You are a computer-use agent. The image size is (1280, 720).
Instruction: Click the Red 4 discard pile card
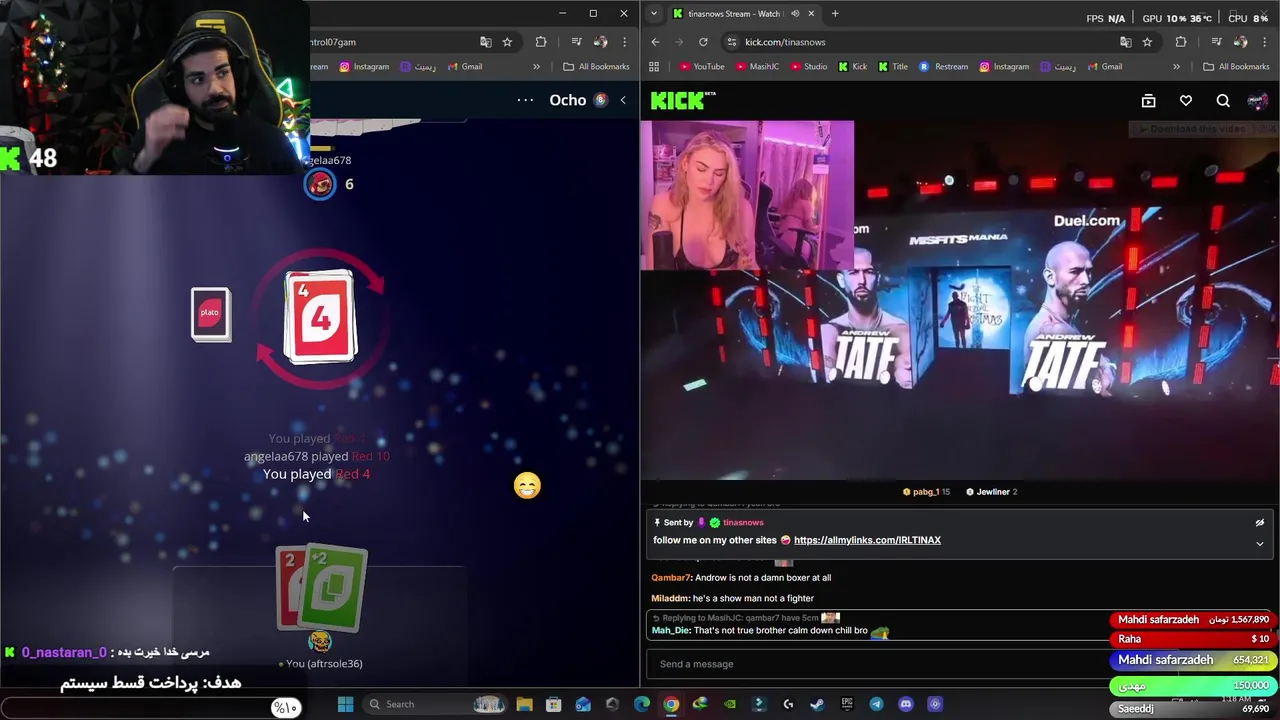click(320, 317)
